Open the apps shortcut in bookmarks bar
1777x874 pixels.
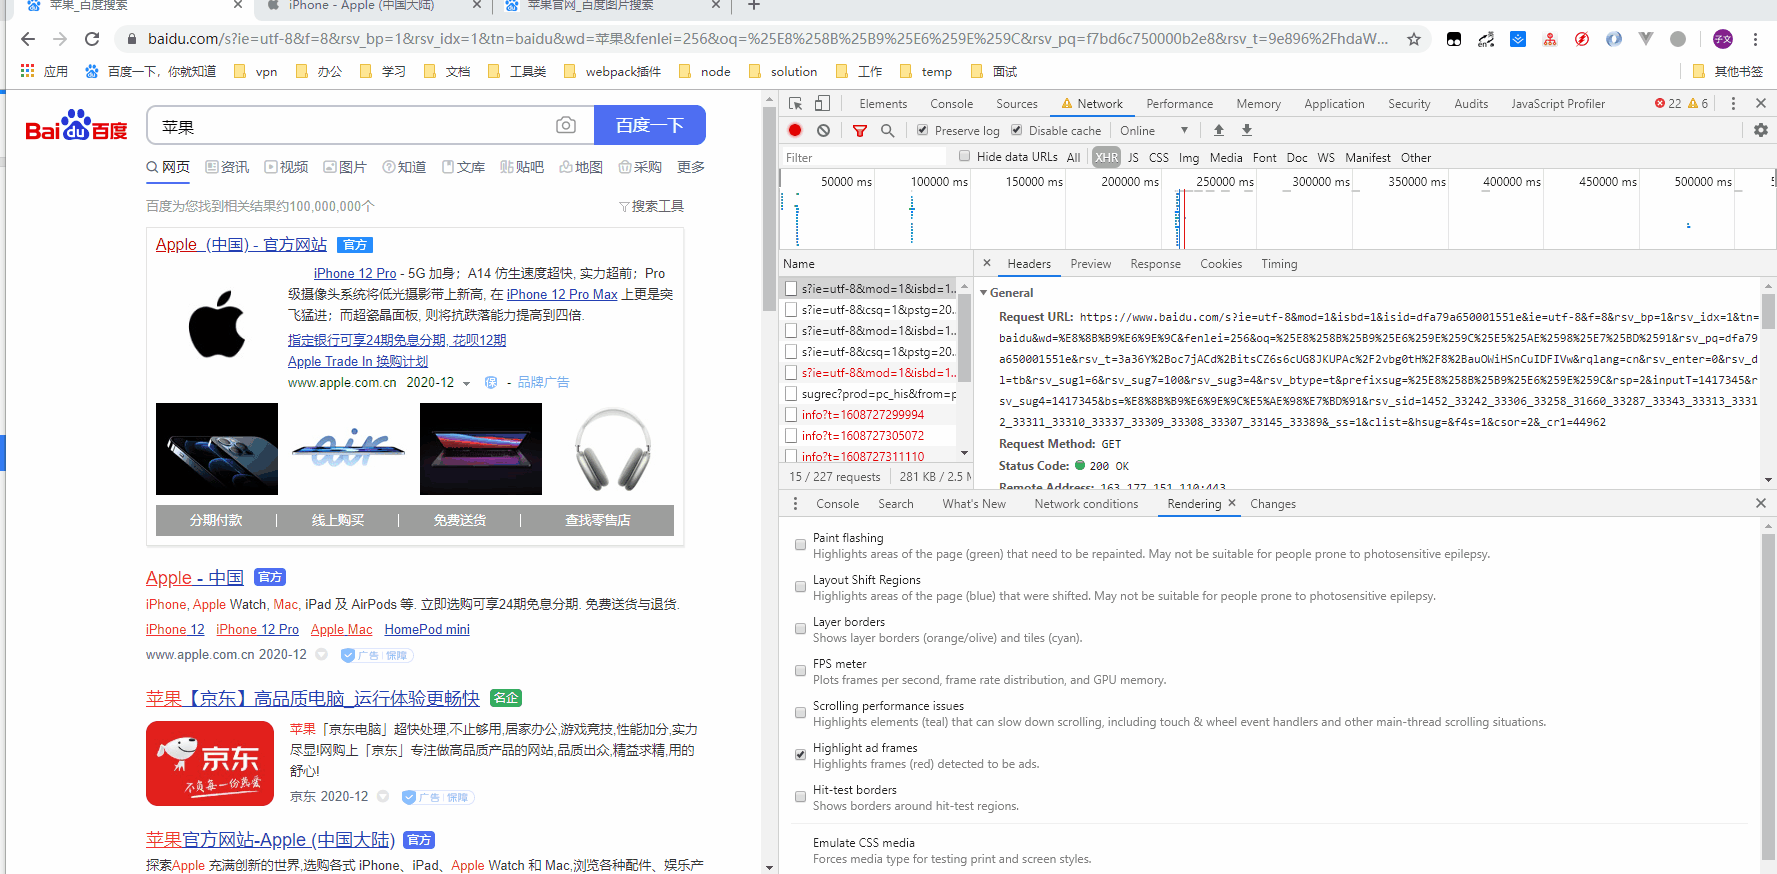point(44,71)
